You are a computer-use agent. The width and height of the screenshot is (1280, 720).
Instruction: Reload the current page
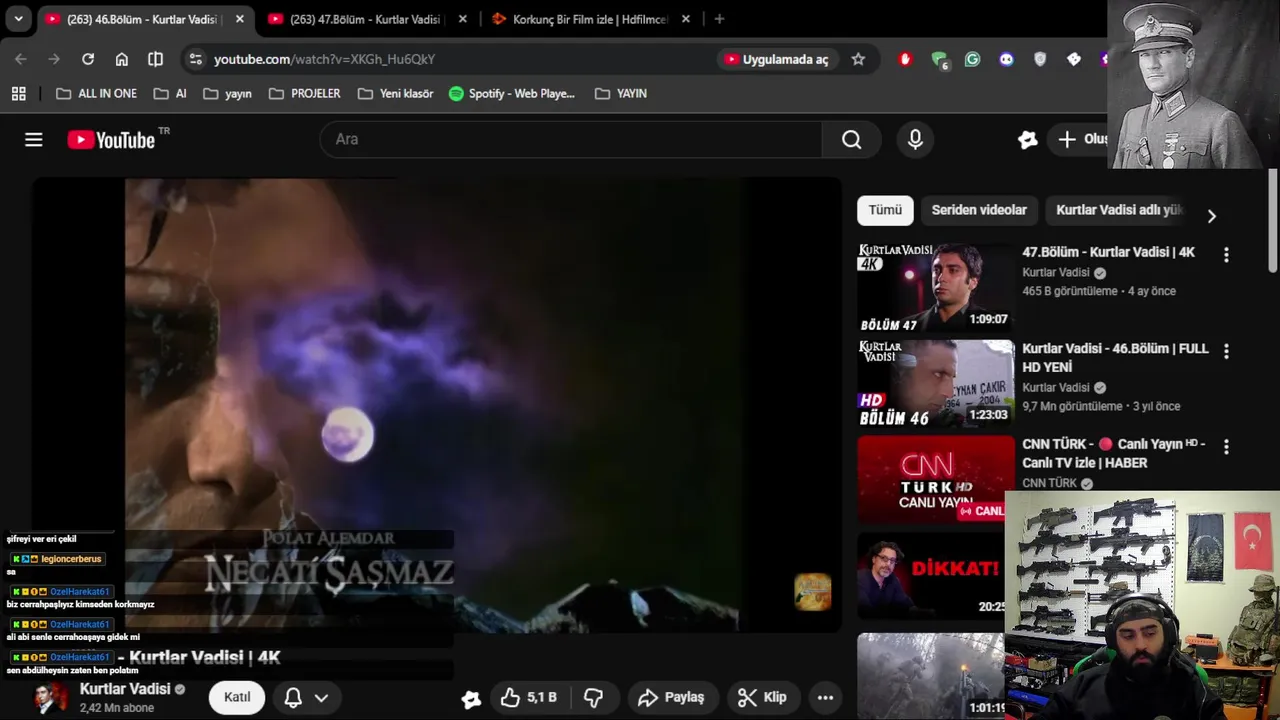pos(88,59)
